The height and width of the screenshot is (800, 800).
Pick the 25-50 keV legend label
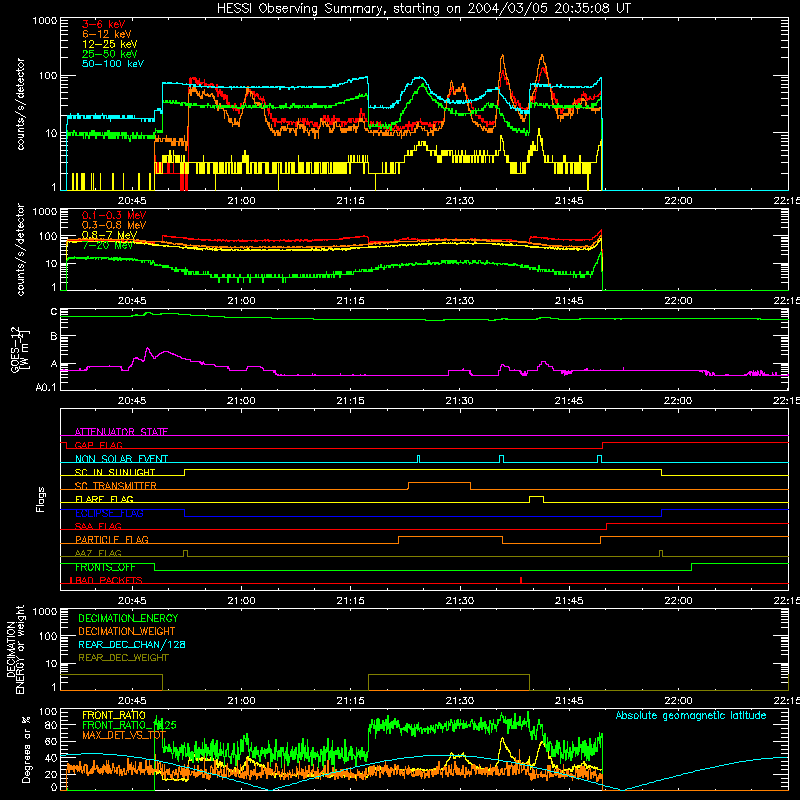(x=110, y=54)
